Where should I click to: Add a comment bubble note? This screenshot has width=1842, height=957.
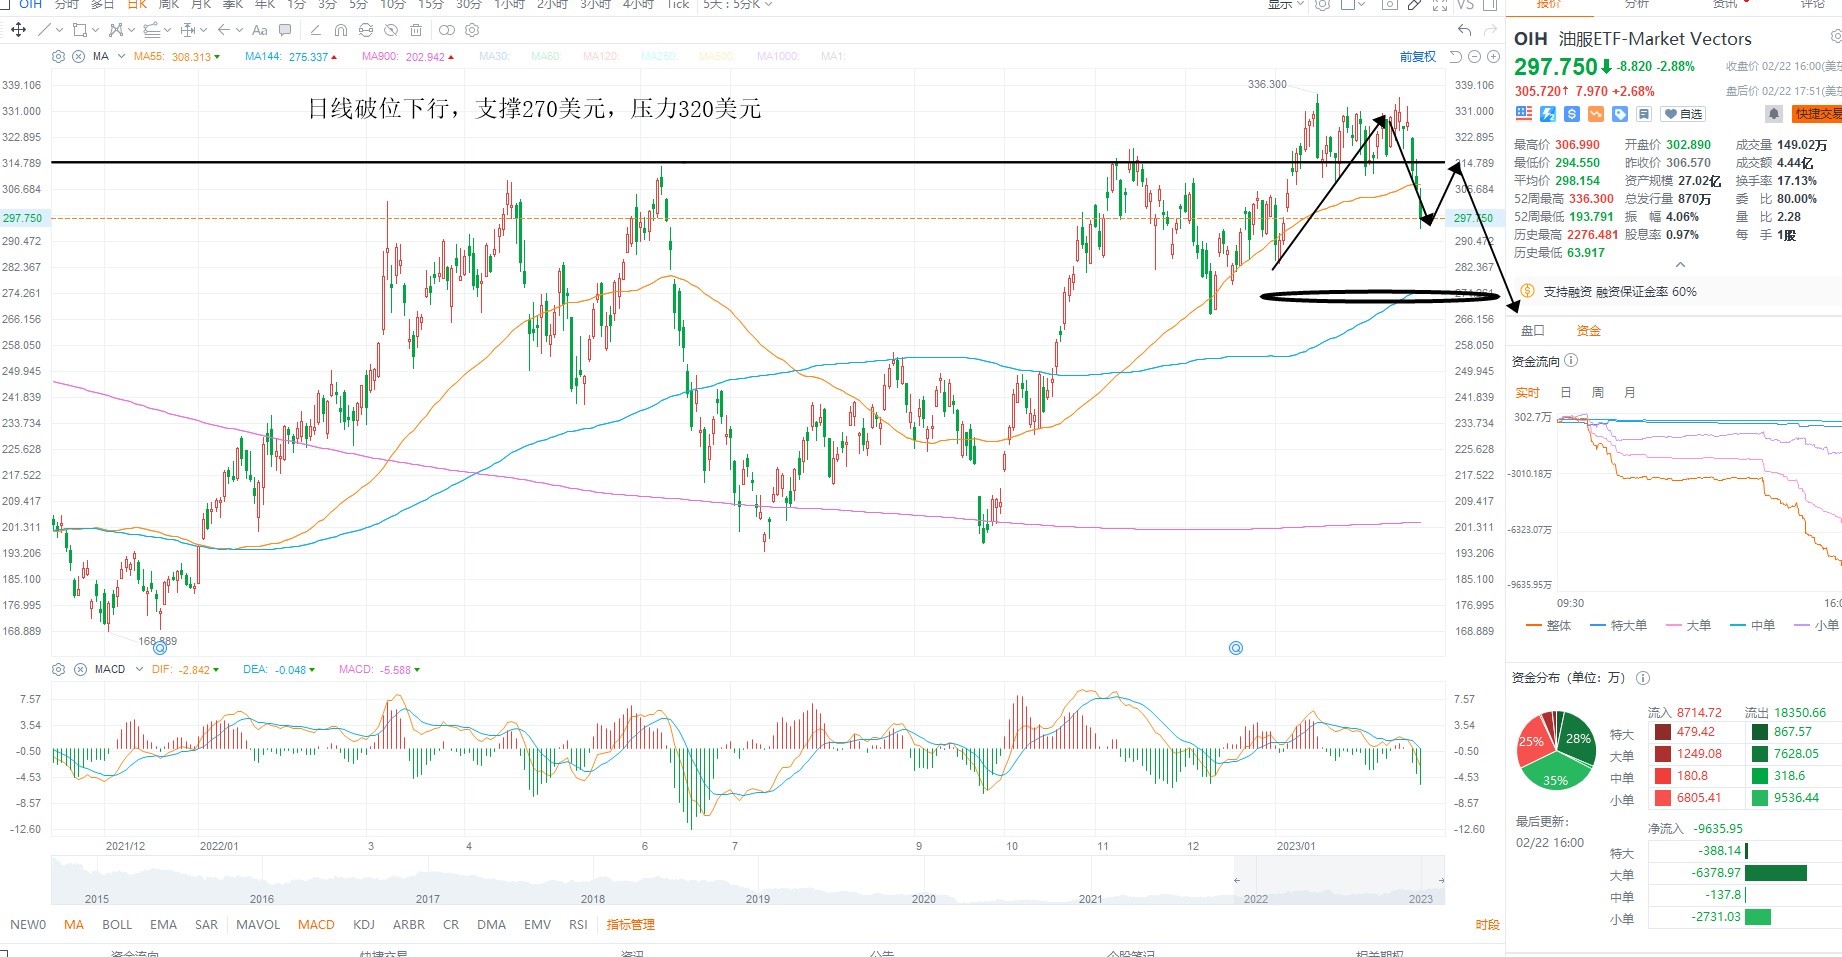[x=285, y=30]
